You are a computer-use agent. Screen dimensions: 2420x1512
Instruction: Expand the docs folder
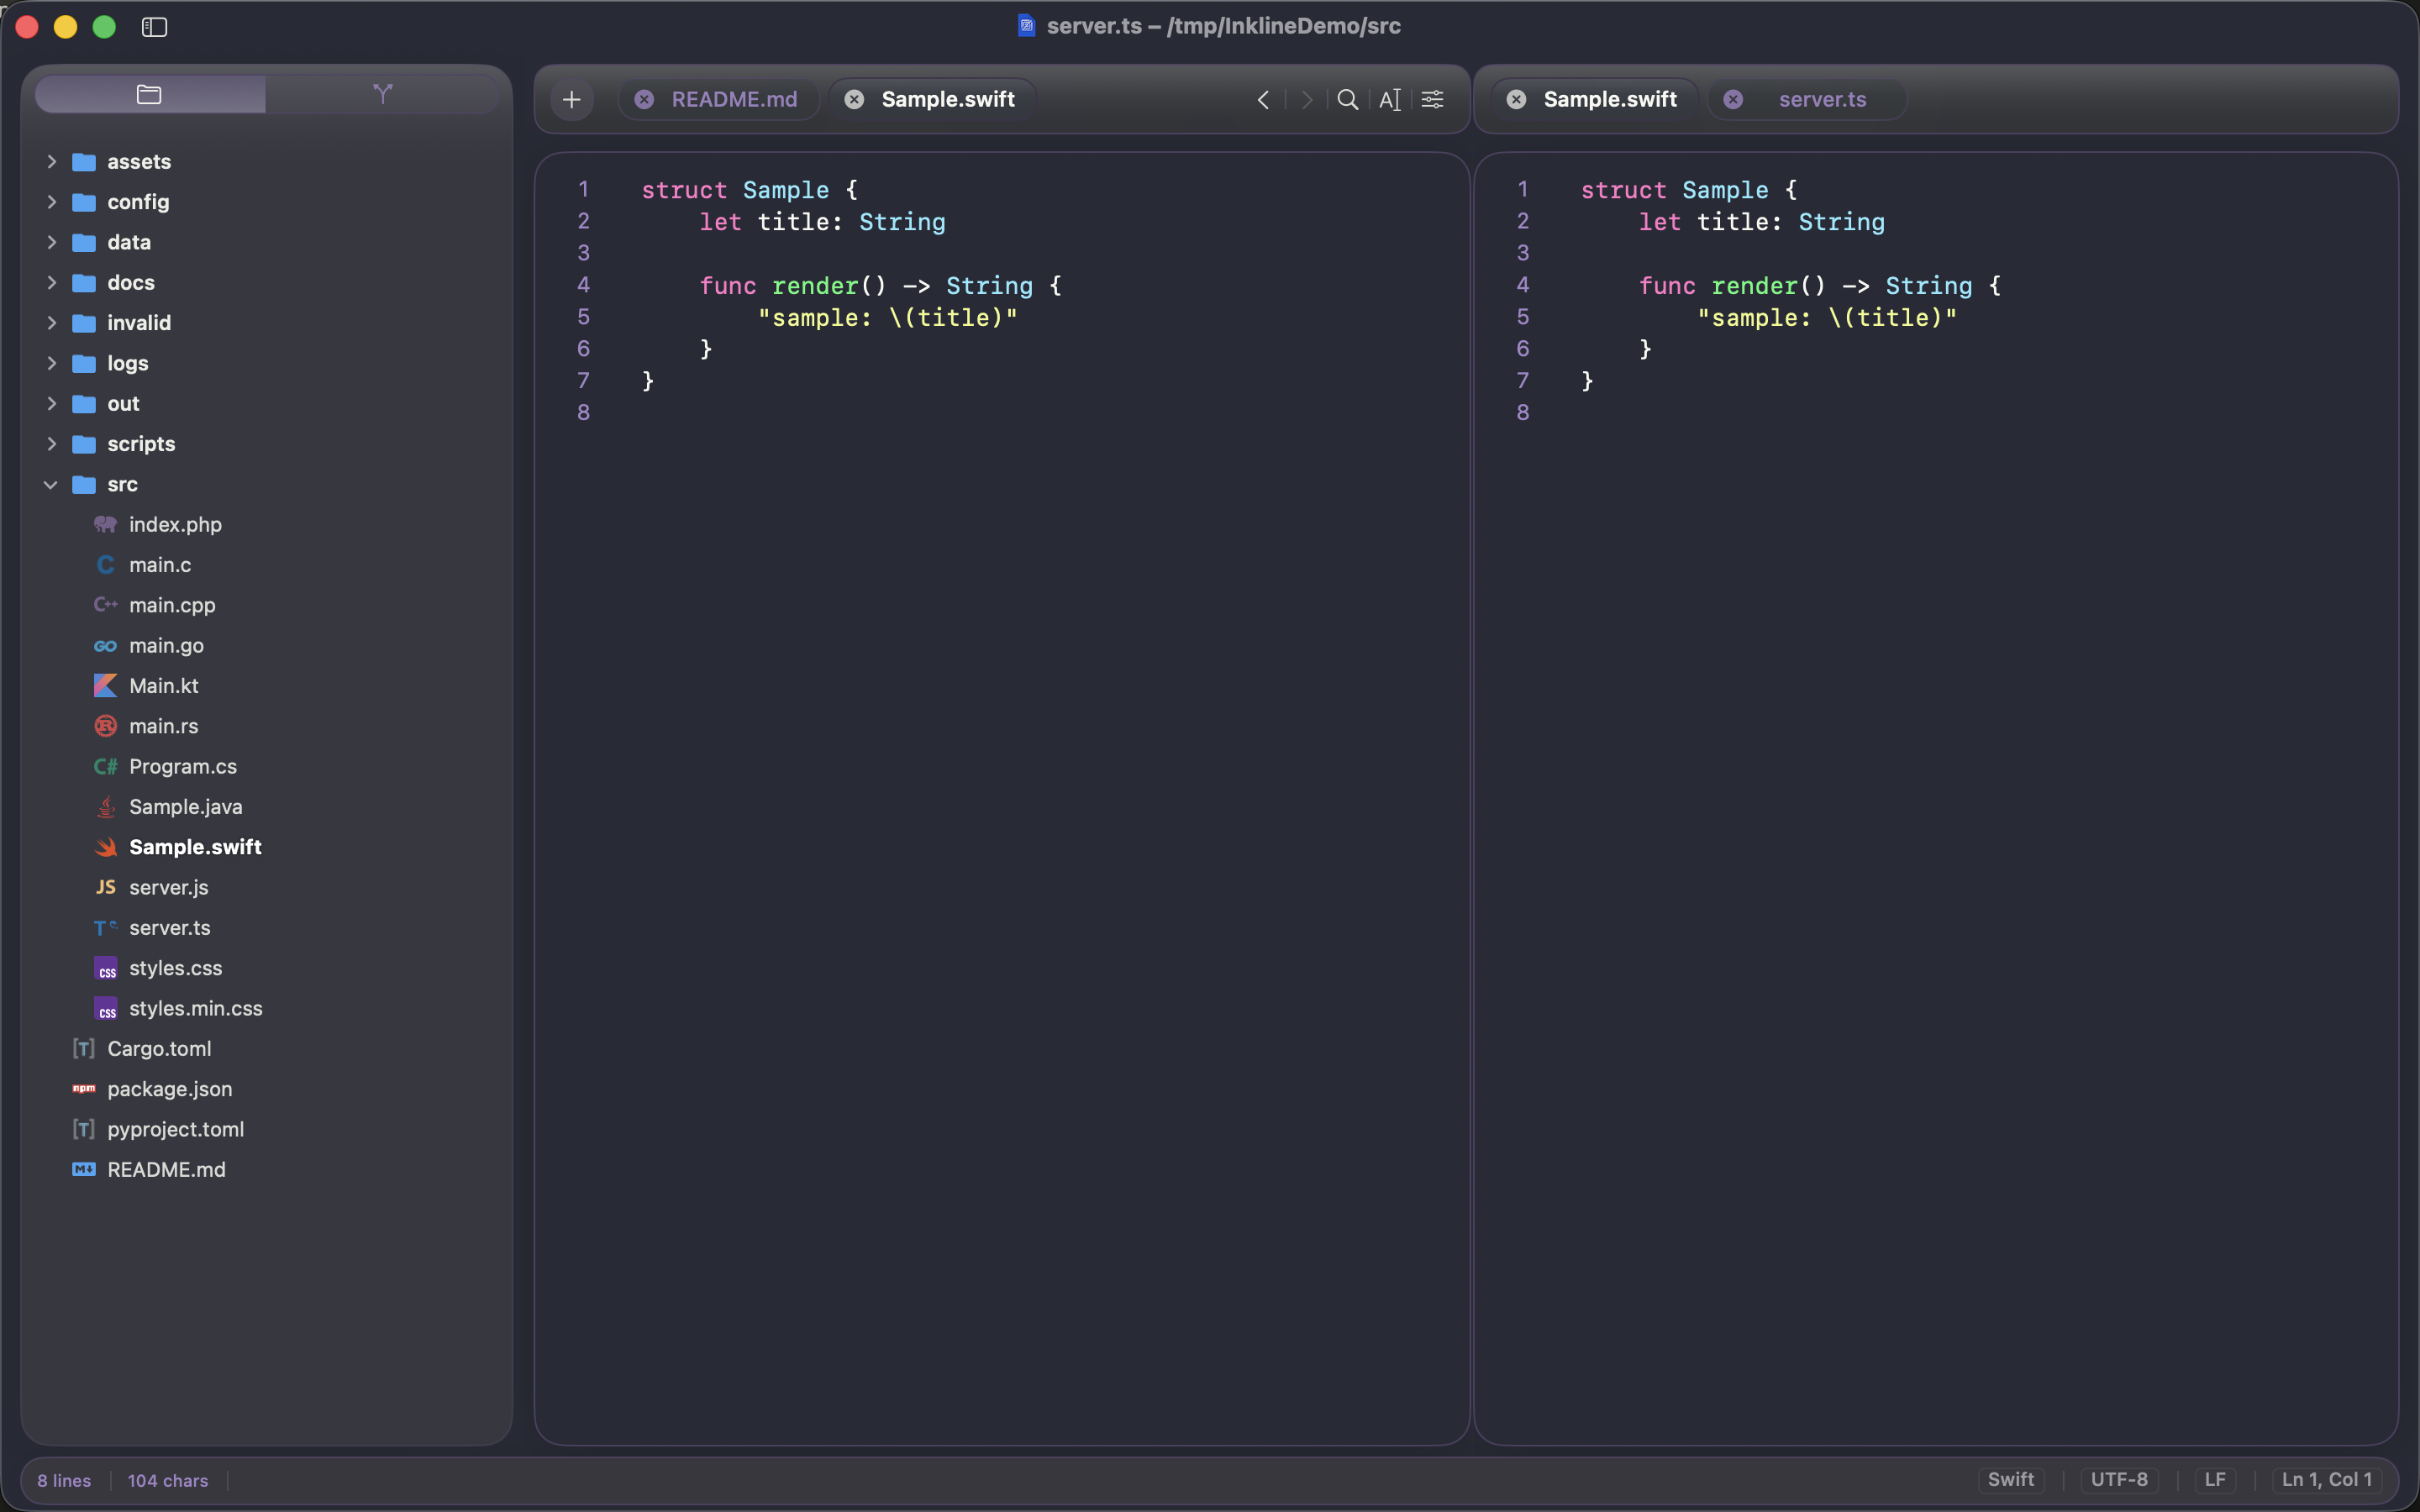(51, 282)
